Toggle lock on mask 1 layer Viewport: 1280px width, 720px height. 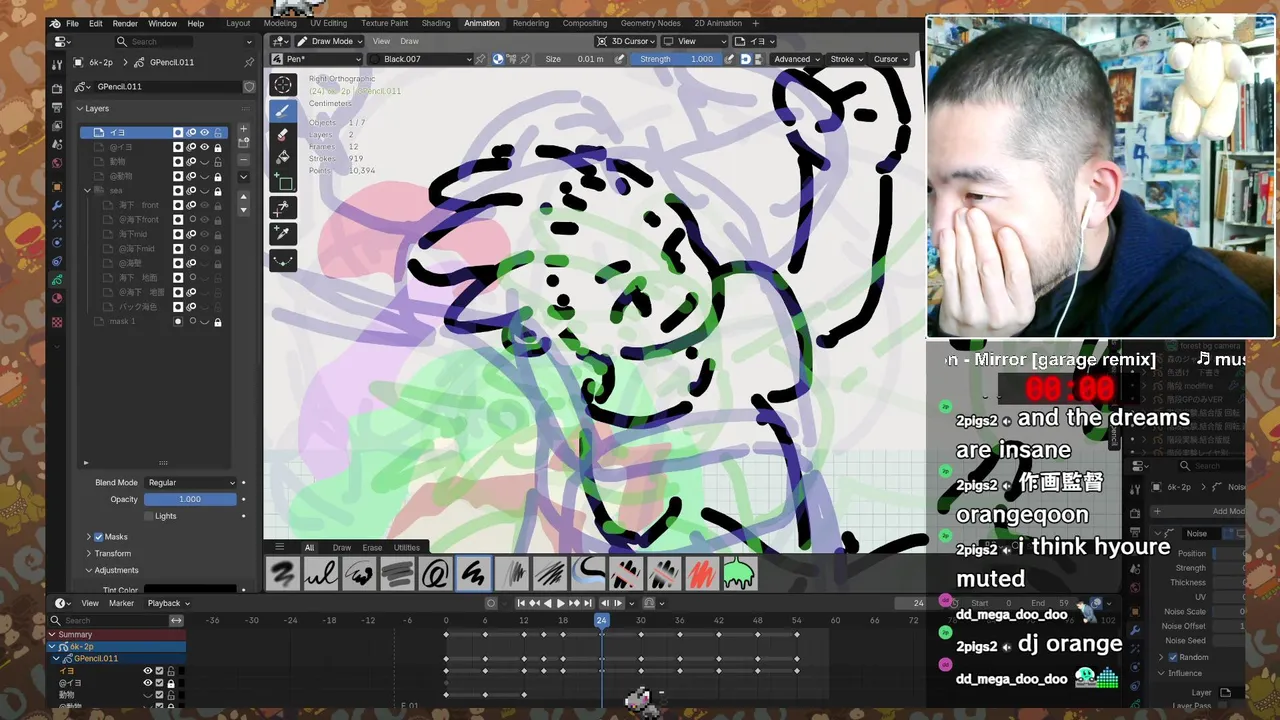[217, 322]
